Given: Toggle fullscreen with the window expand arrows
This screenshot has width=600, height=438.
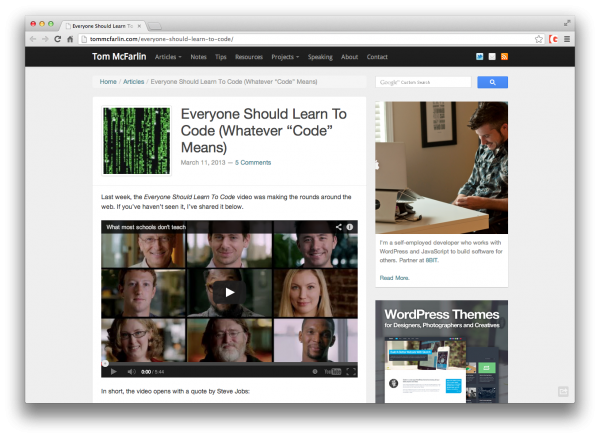Looking at the screenshot, I should click(x=567, y=23).
